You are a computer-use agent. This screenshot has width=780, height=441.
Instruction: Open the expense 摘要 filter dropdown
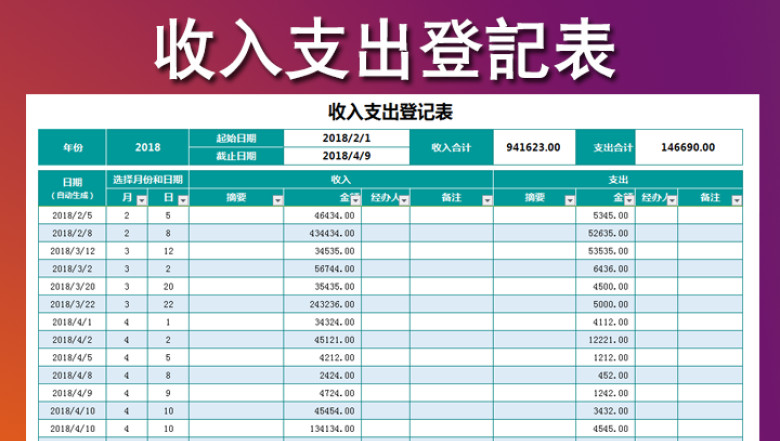(570, 200)
